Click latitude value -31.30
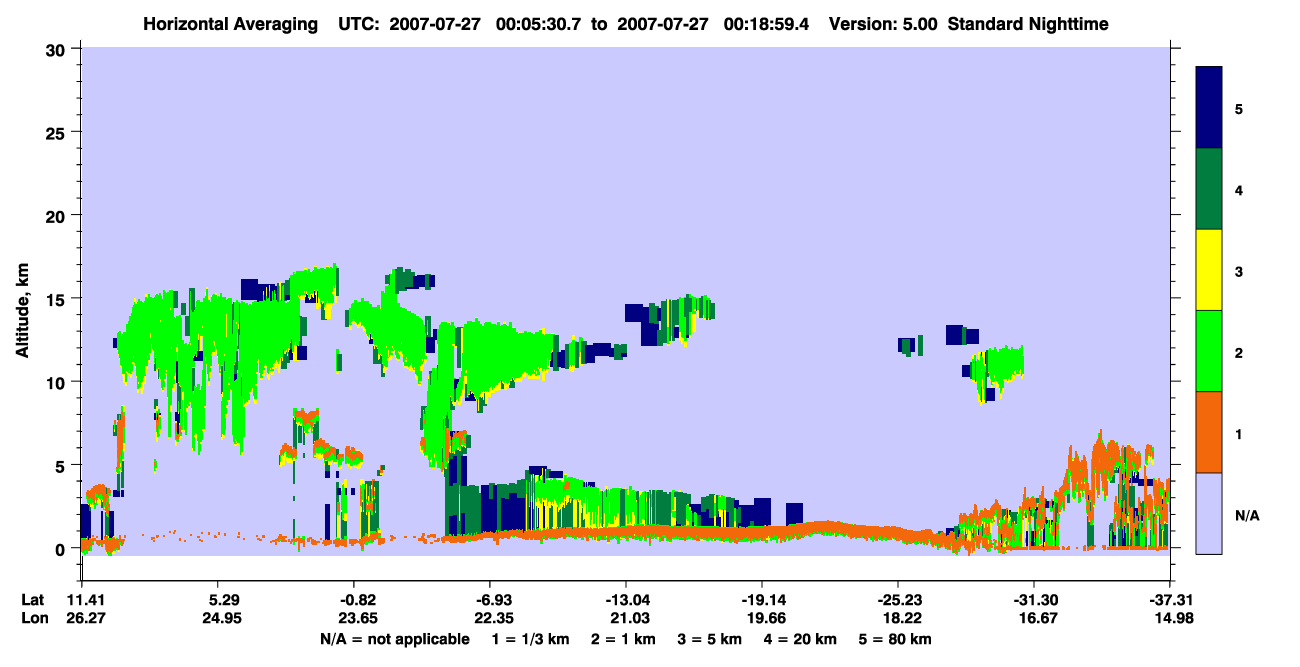Screen dimensions: 1300x667 tap(1036, 601)
